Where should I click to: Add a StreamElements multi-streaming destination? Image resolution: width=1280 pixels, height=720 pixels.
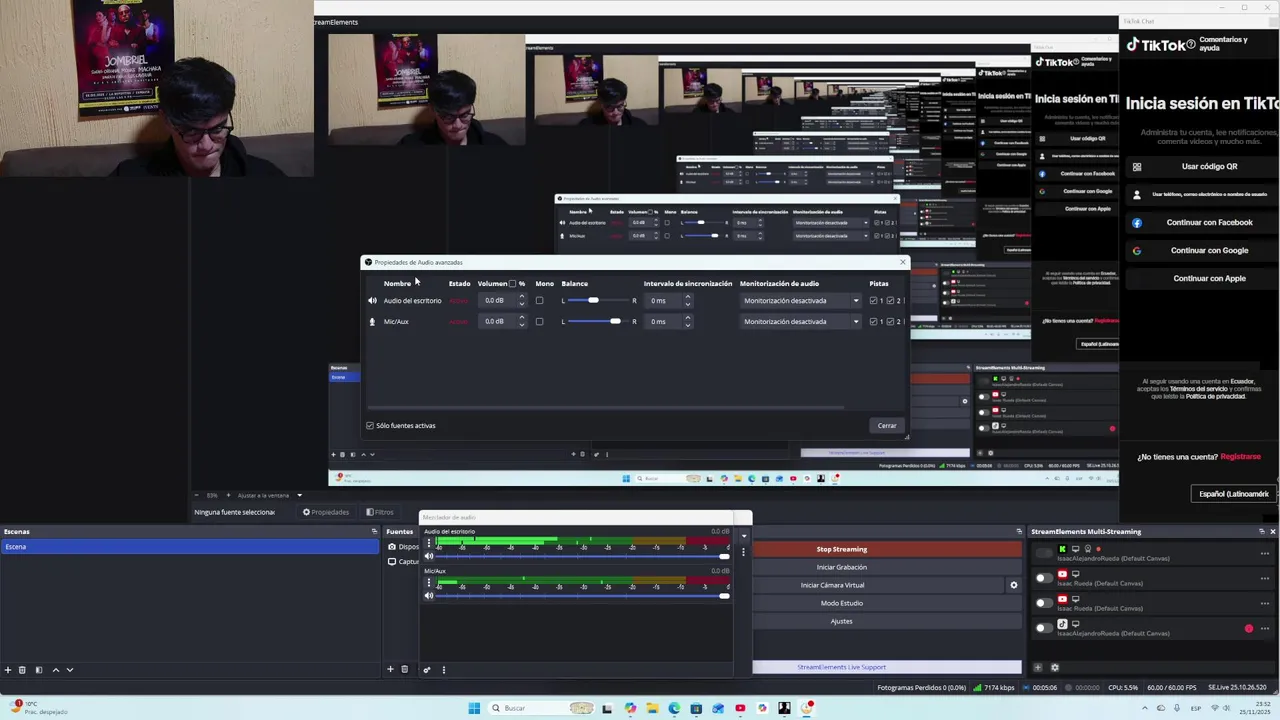1037,667
